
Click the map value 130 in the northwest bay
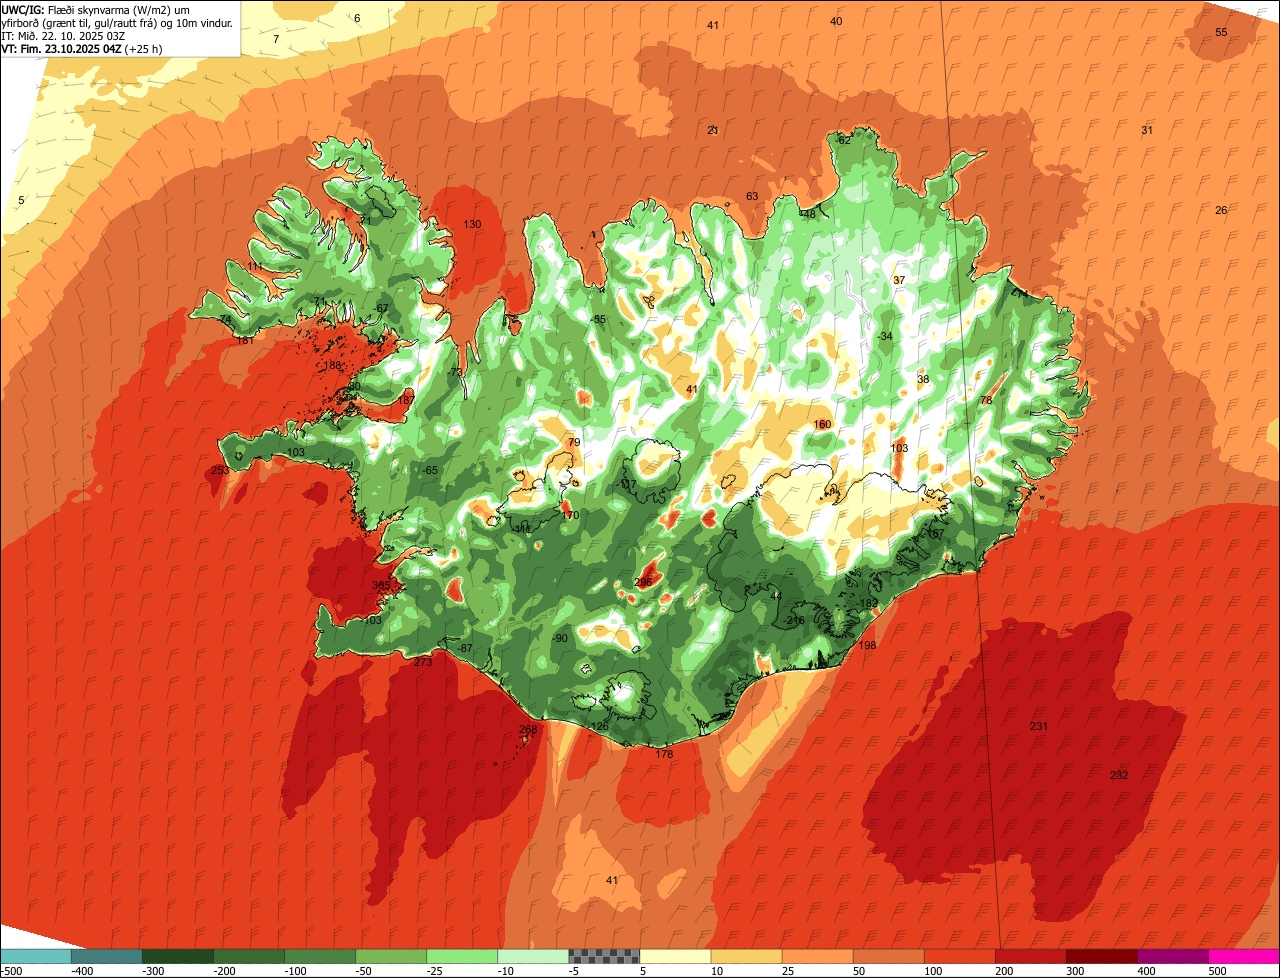pos(472,224)
